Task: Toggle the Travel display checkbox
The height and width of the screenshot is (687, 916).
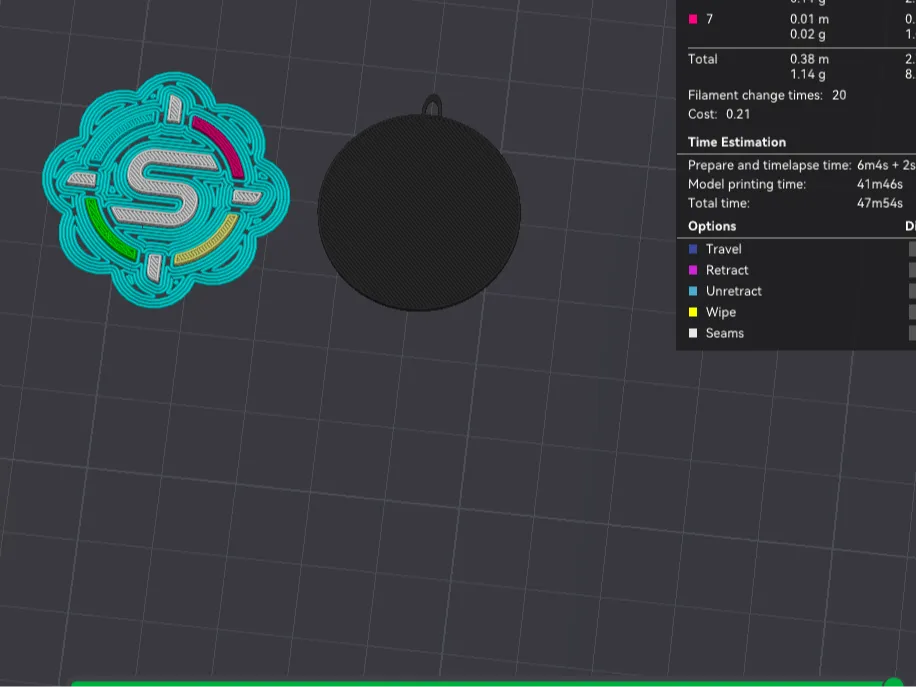Action: click(x=912, y=249)
